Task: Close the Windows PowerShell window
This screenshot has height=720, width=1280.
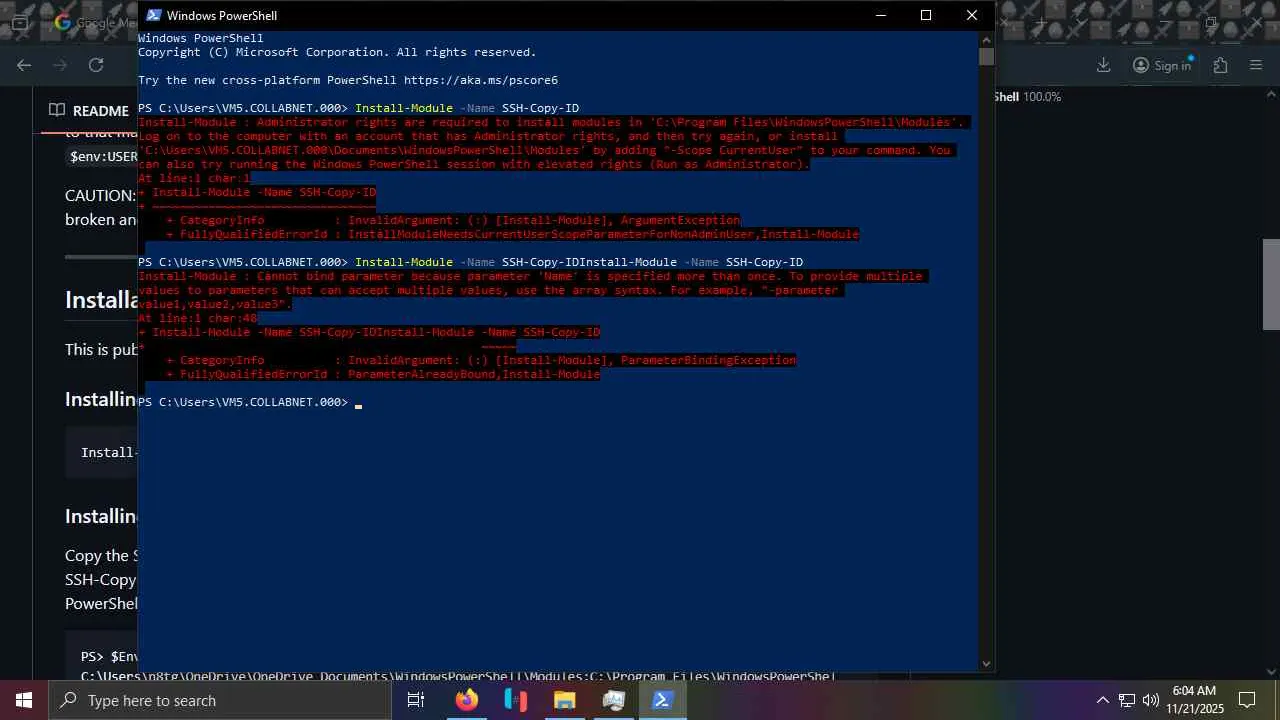Action: (972, 15)
